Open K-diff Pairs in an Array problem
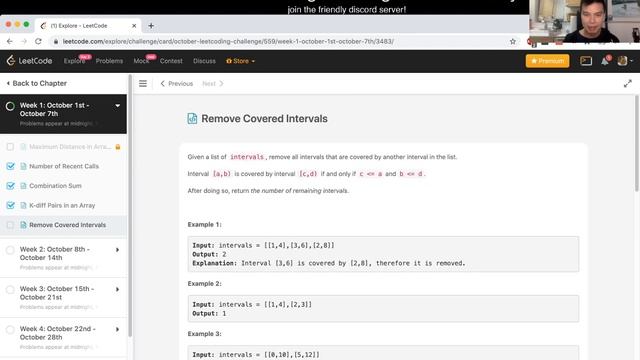Image resolution: width=640 pixels, height=360 pixels. click(62, 205)
